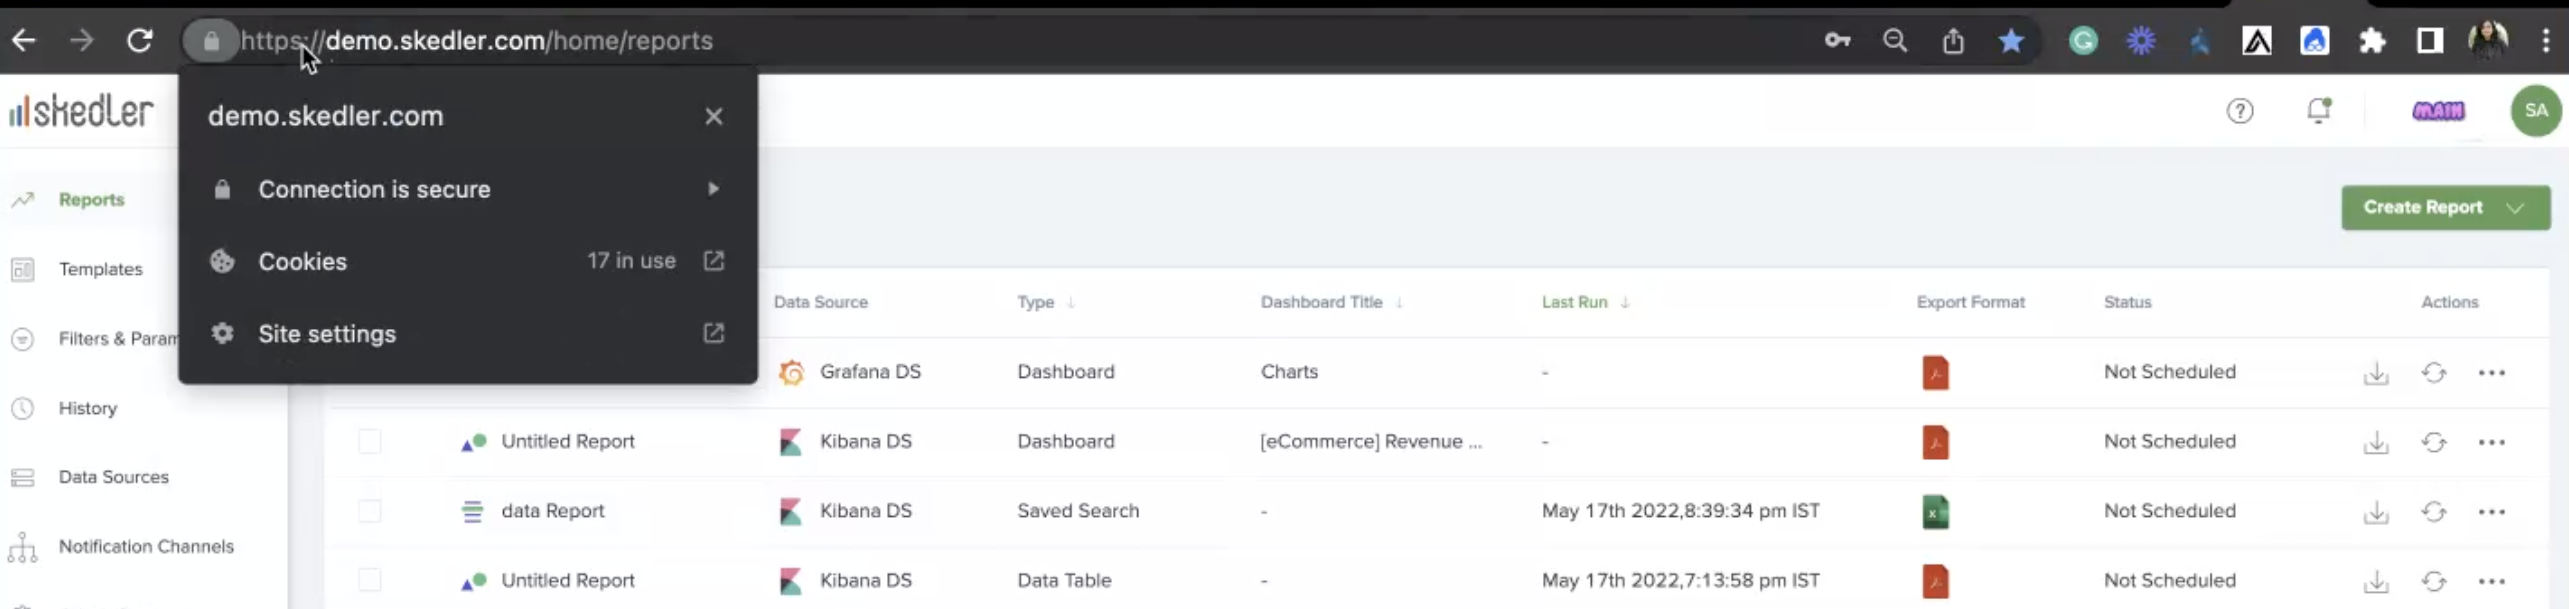Regenerate the Data Table report

(2434, 581)
